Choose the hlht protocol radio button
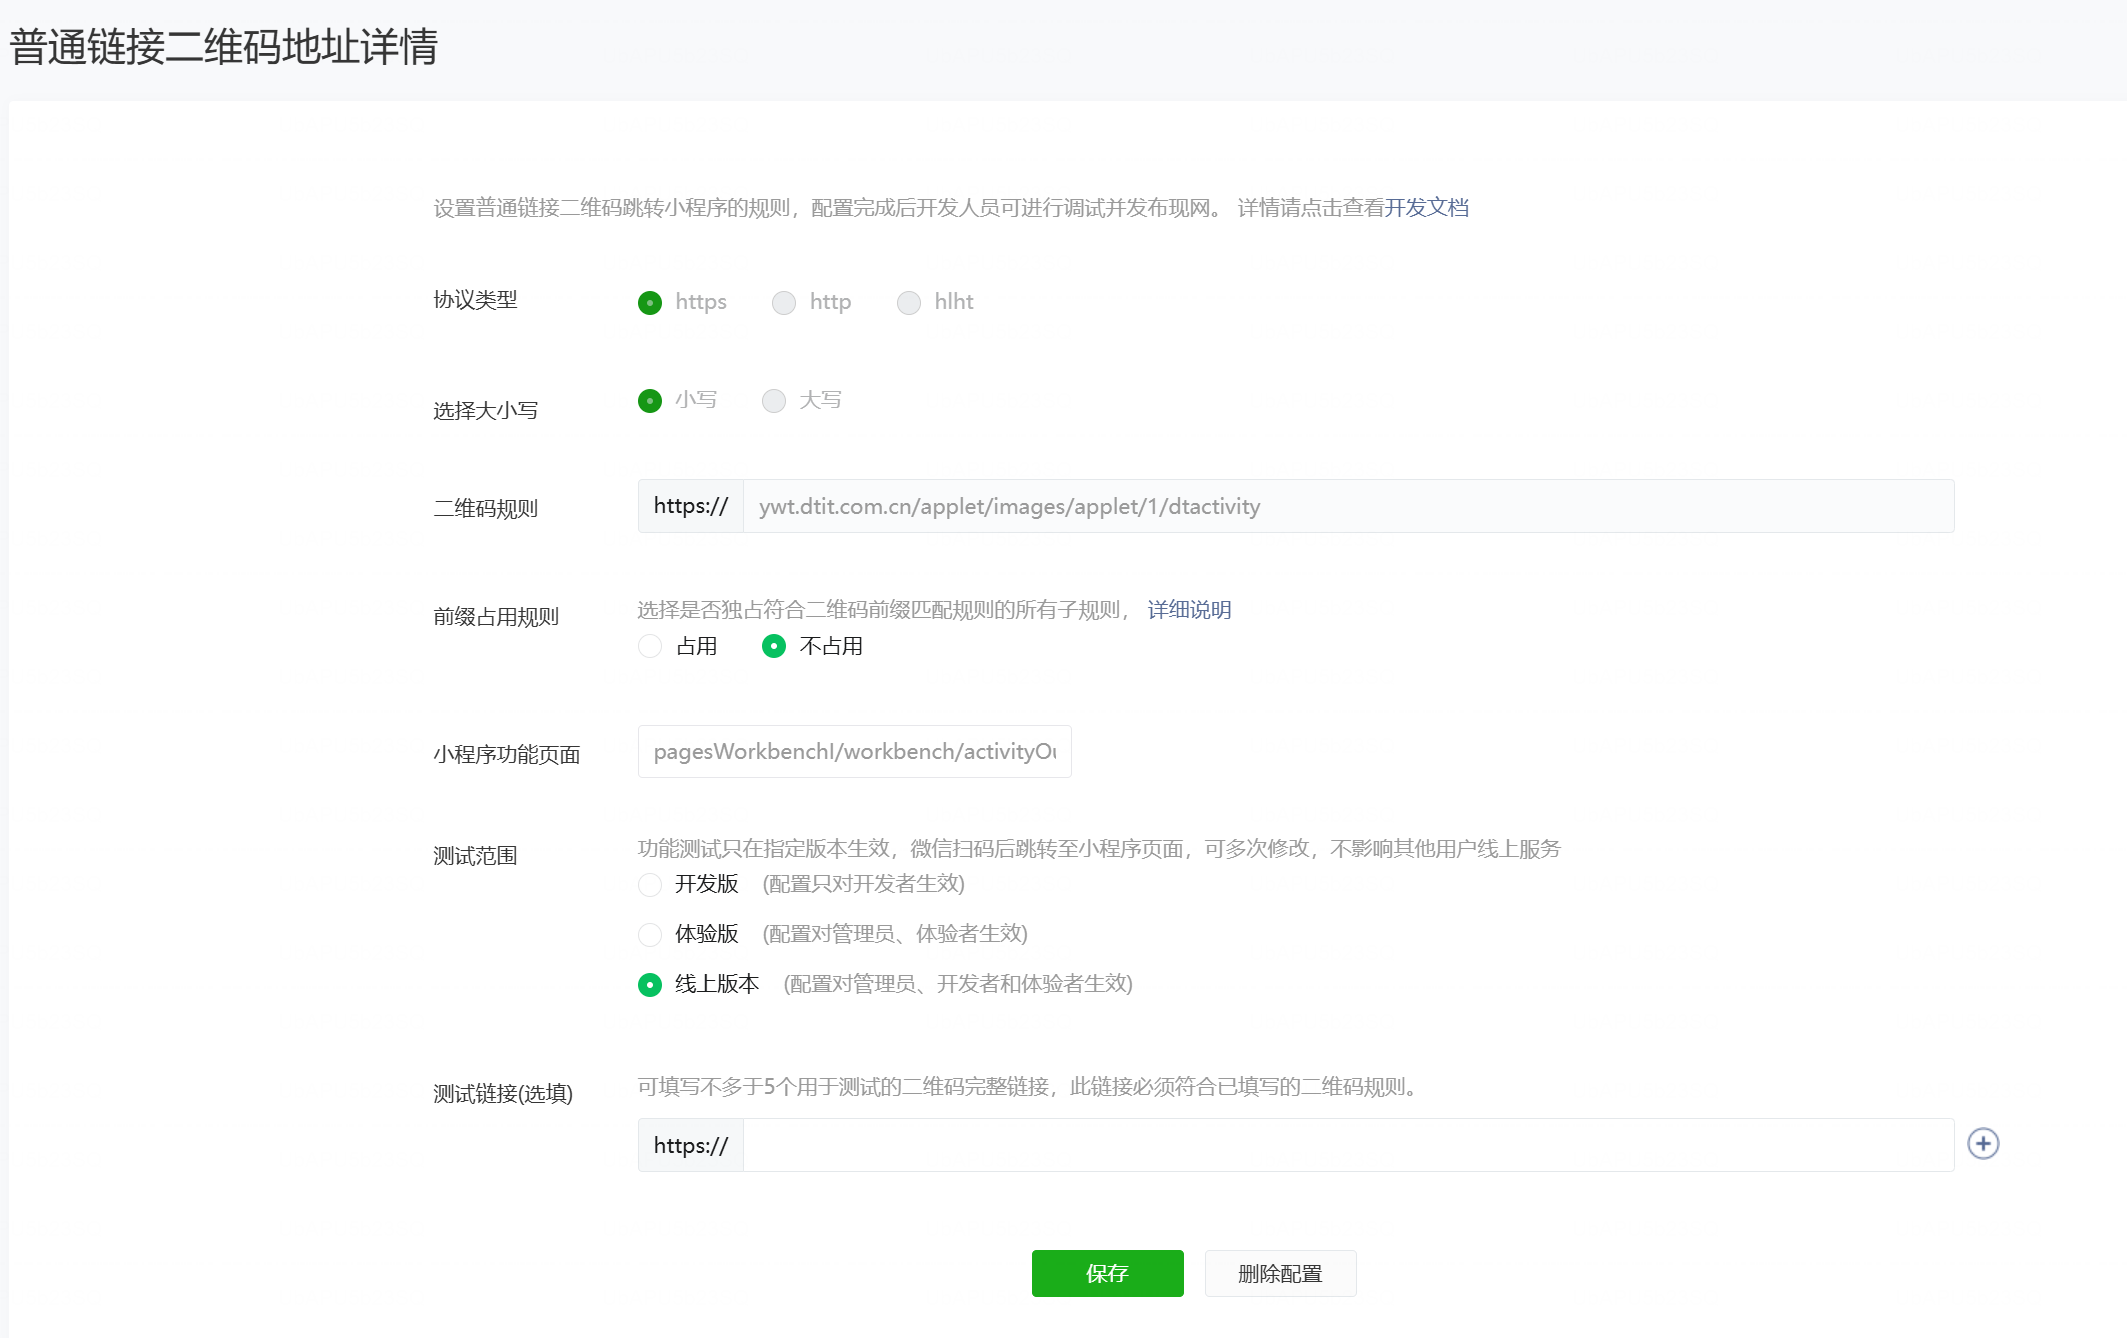Screen dimensions: 2127x1338 coord(909,302)
